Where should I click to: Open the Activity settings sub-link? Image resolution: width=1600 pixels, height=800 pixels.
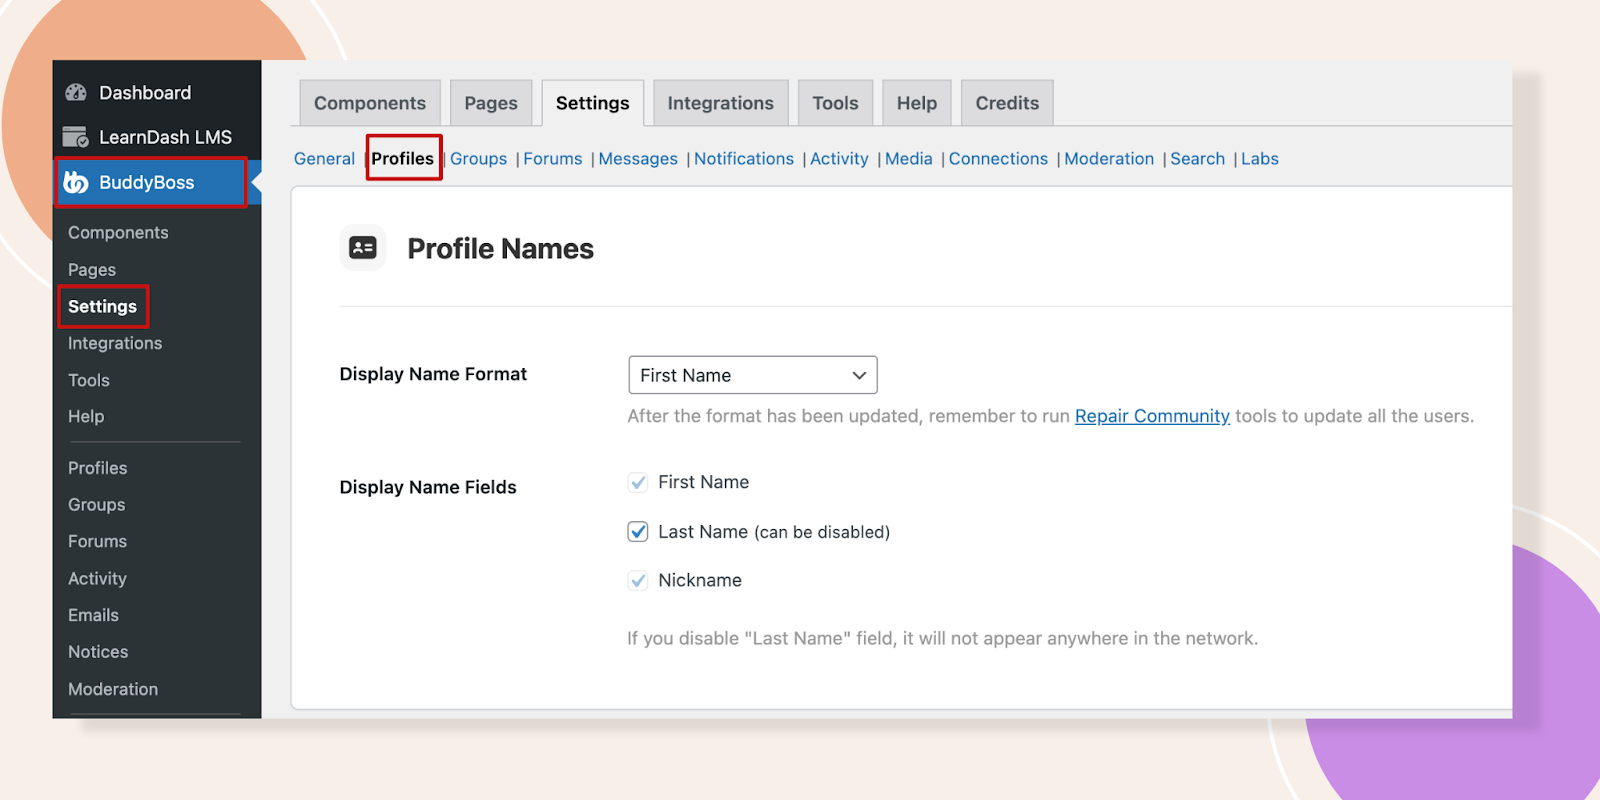pos(839,159)
